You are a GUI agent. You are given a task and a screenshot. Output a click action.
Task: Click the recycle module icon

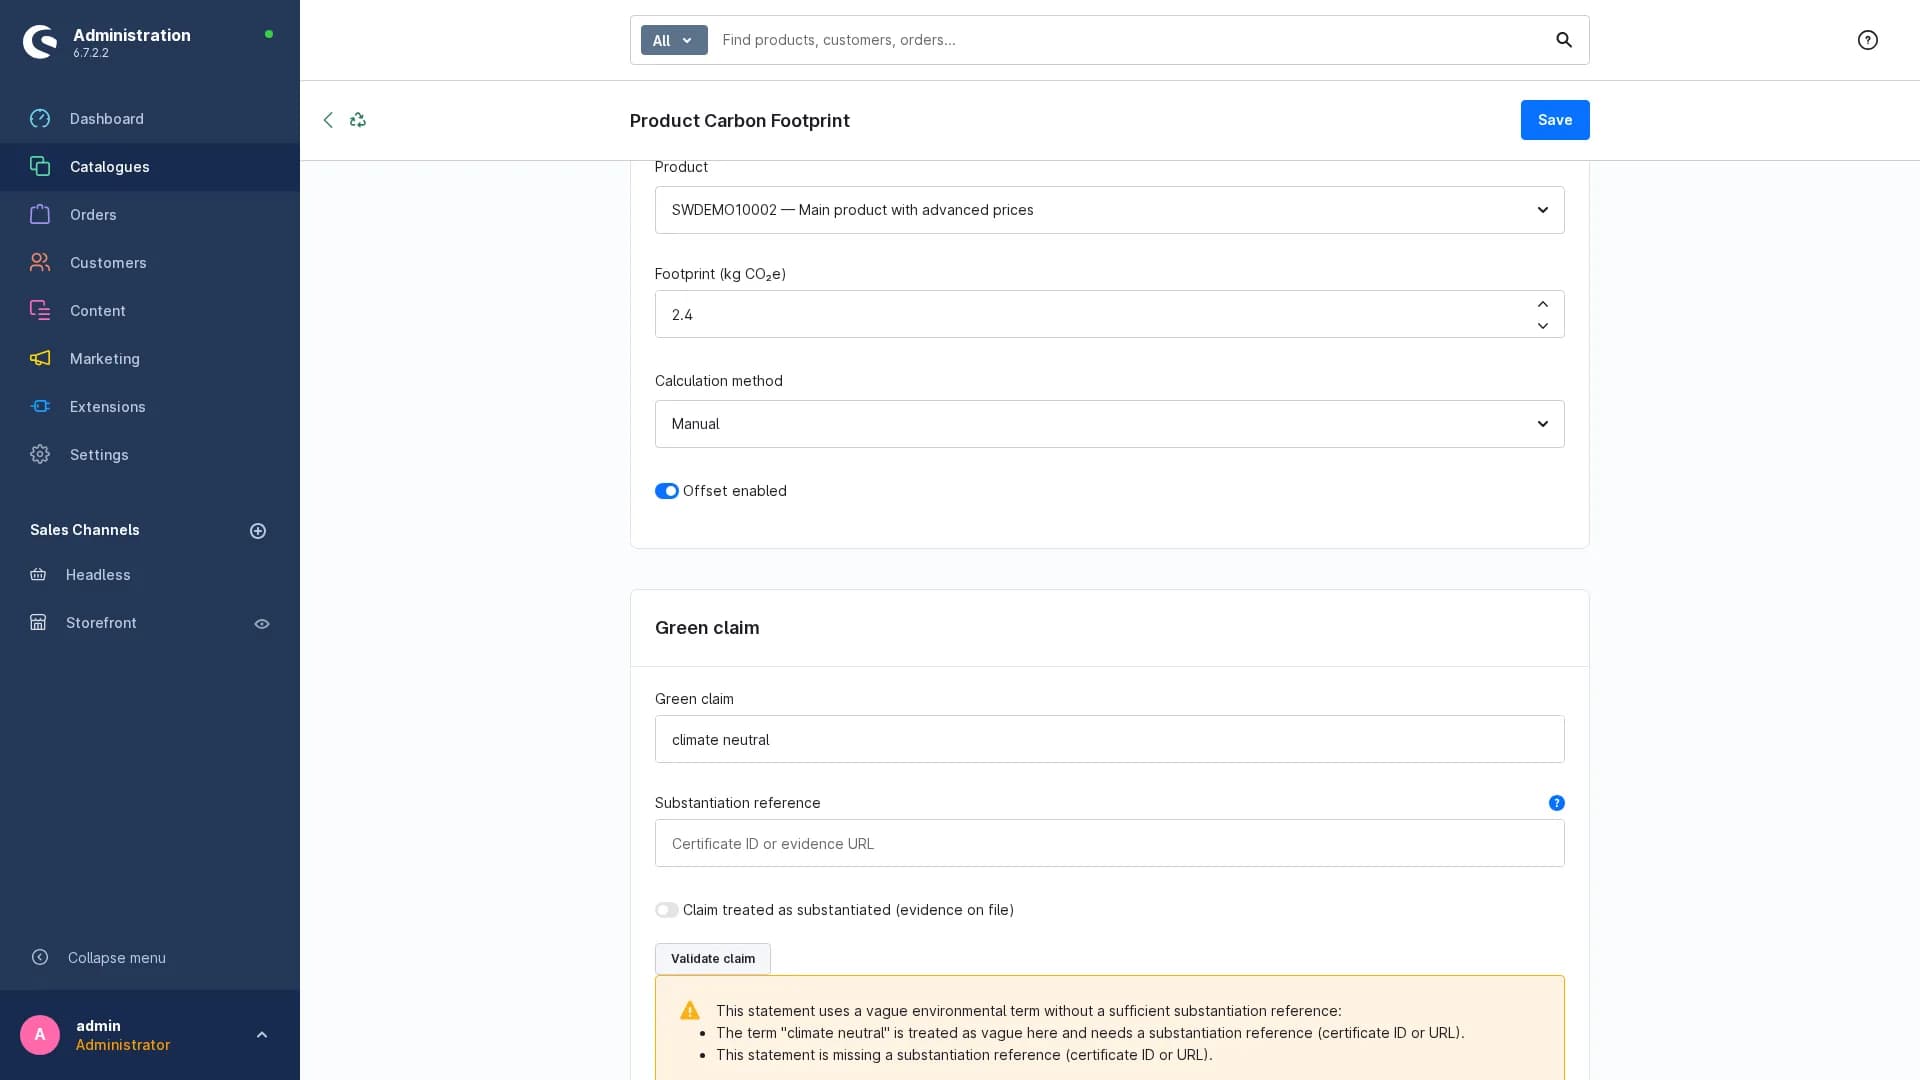click(358, 120)
